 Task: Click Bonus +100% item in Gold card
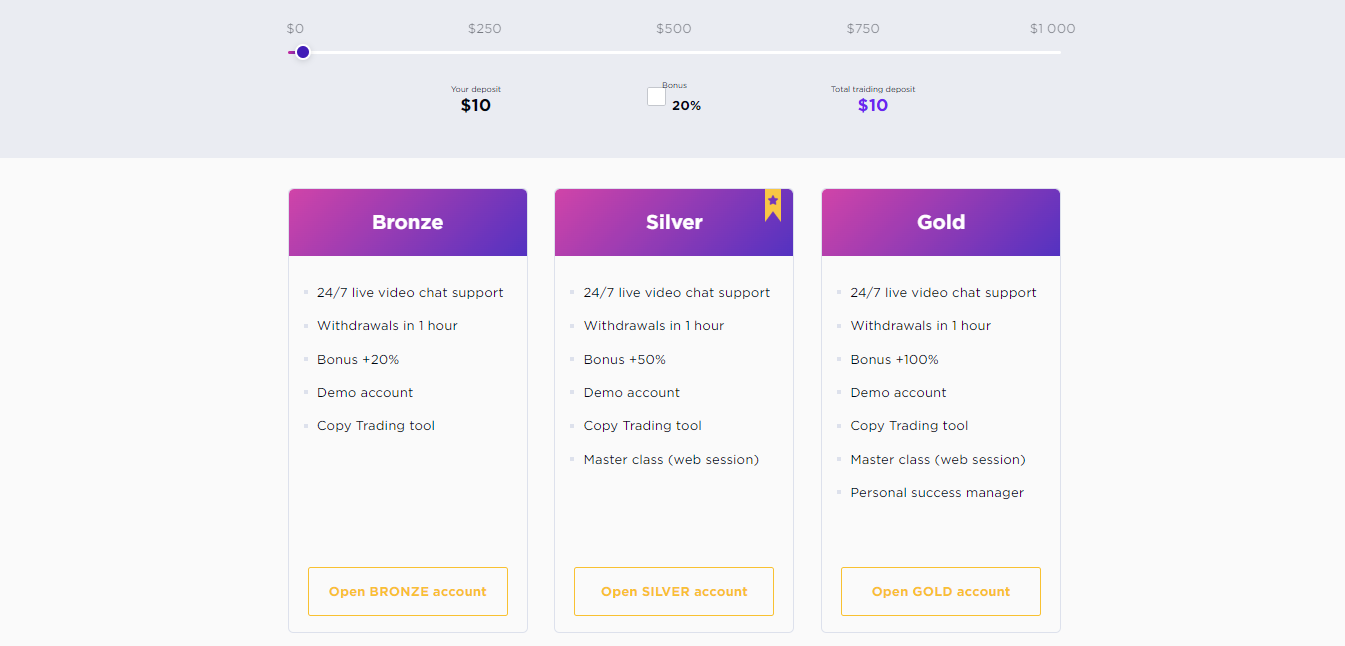coord(894,359)
